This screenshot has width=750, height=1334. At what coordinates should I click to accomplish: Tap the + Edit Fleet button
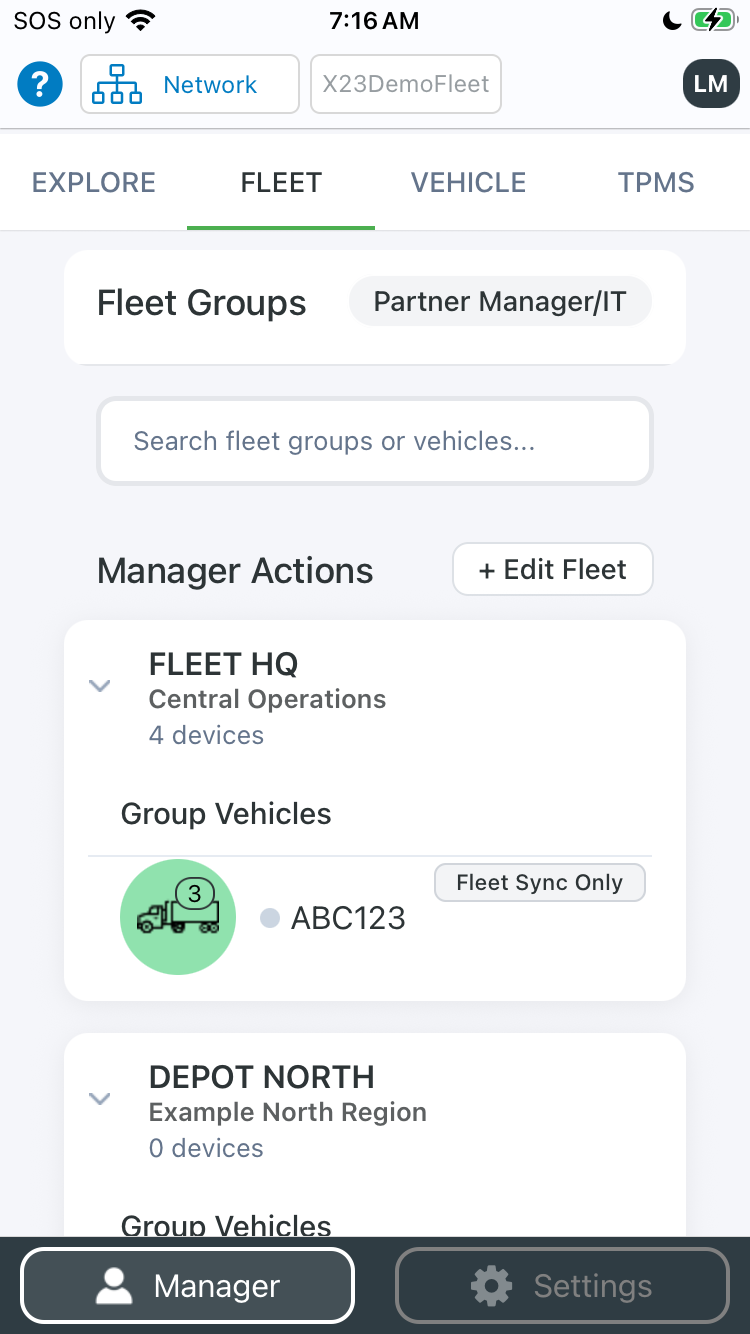pos(553,569)
